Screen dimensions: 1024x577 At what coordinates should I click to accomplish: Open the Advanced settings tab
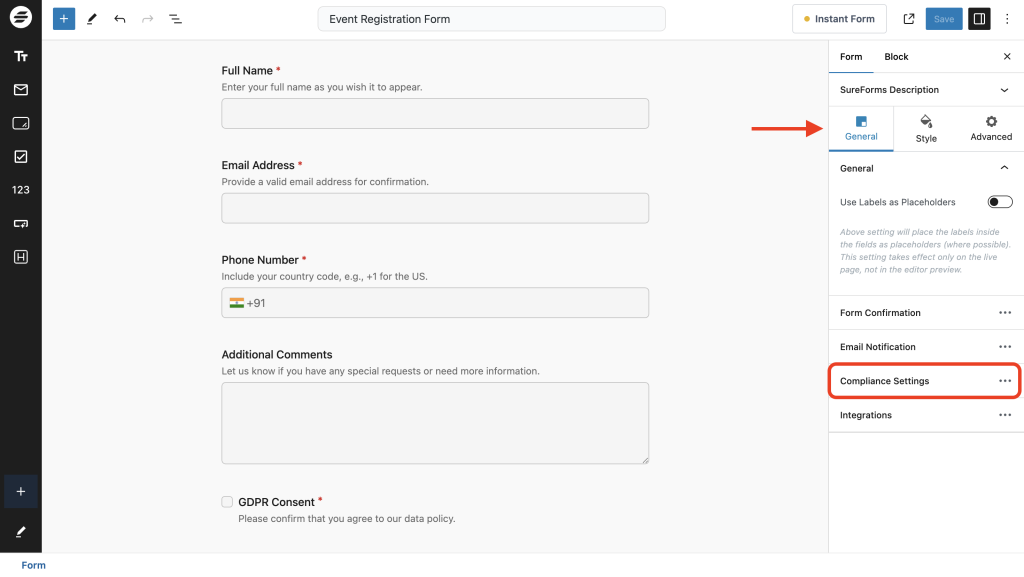click(990, 128)
